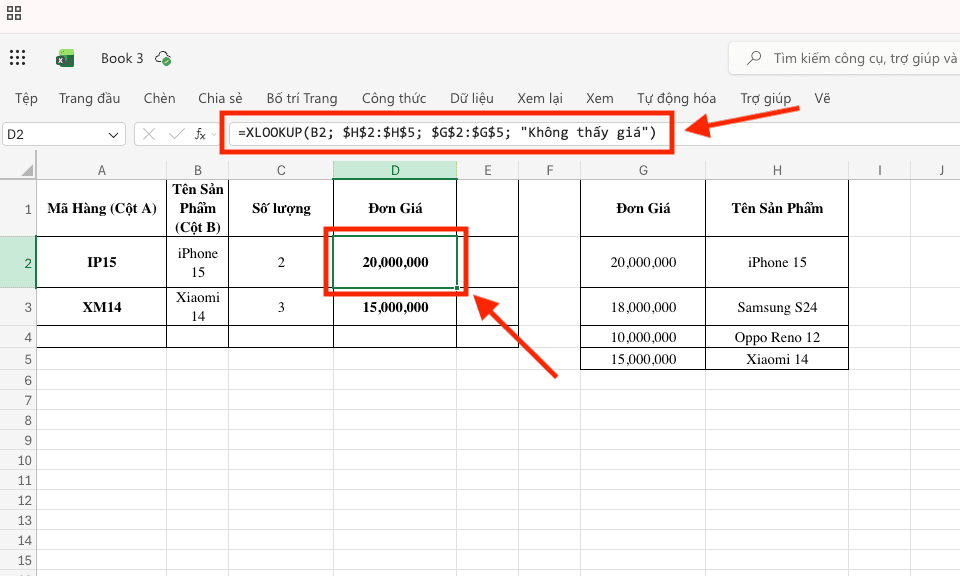Select cell with 18,000,000

click(643, 307)
